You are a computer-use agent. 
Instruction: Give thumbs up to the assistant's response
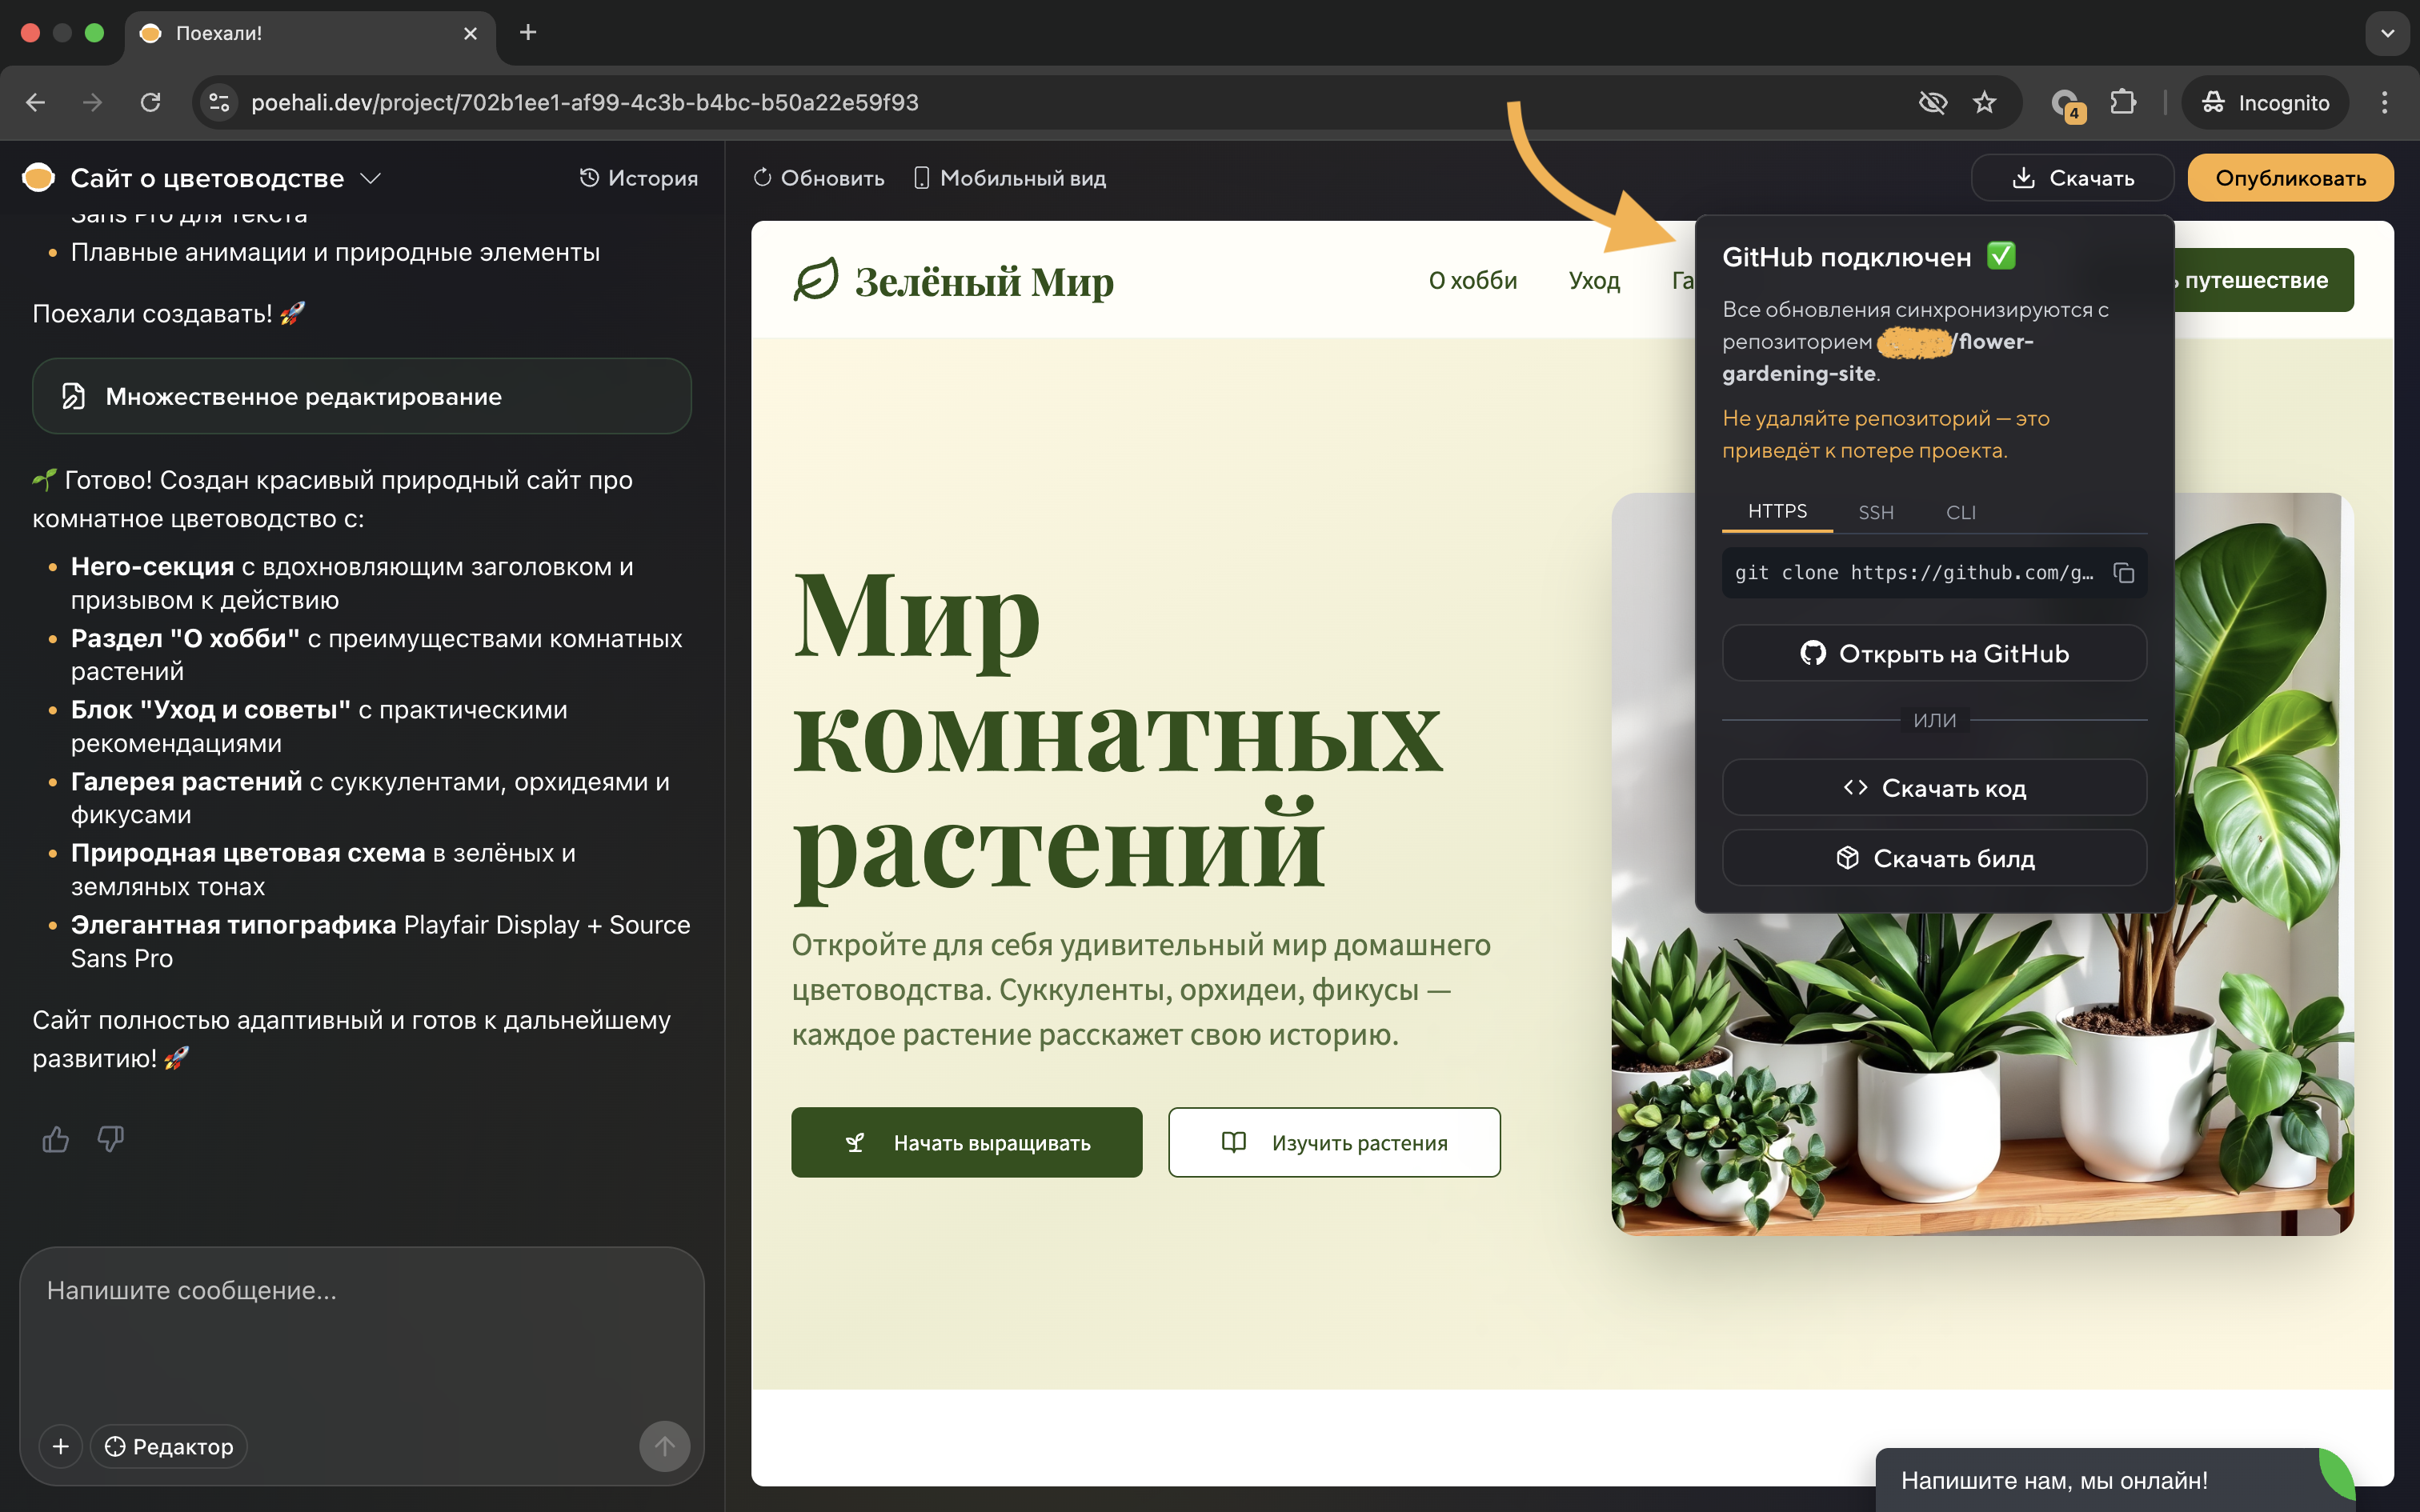55,1139
